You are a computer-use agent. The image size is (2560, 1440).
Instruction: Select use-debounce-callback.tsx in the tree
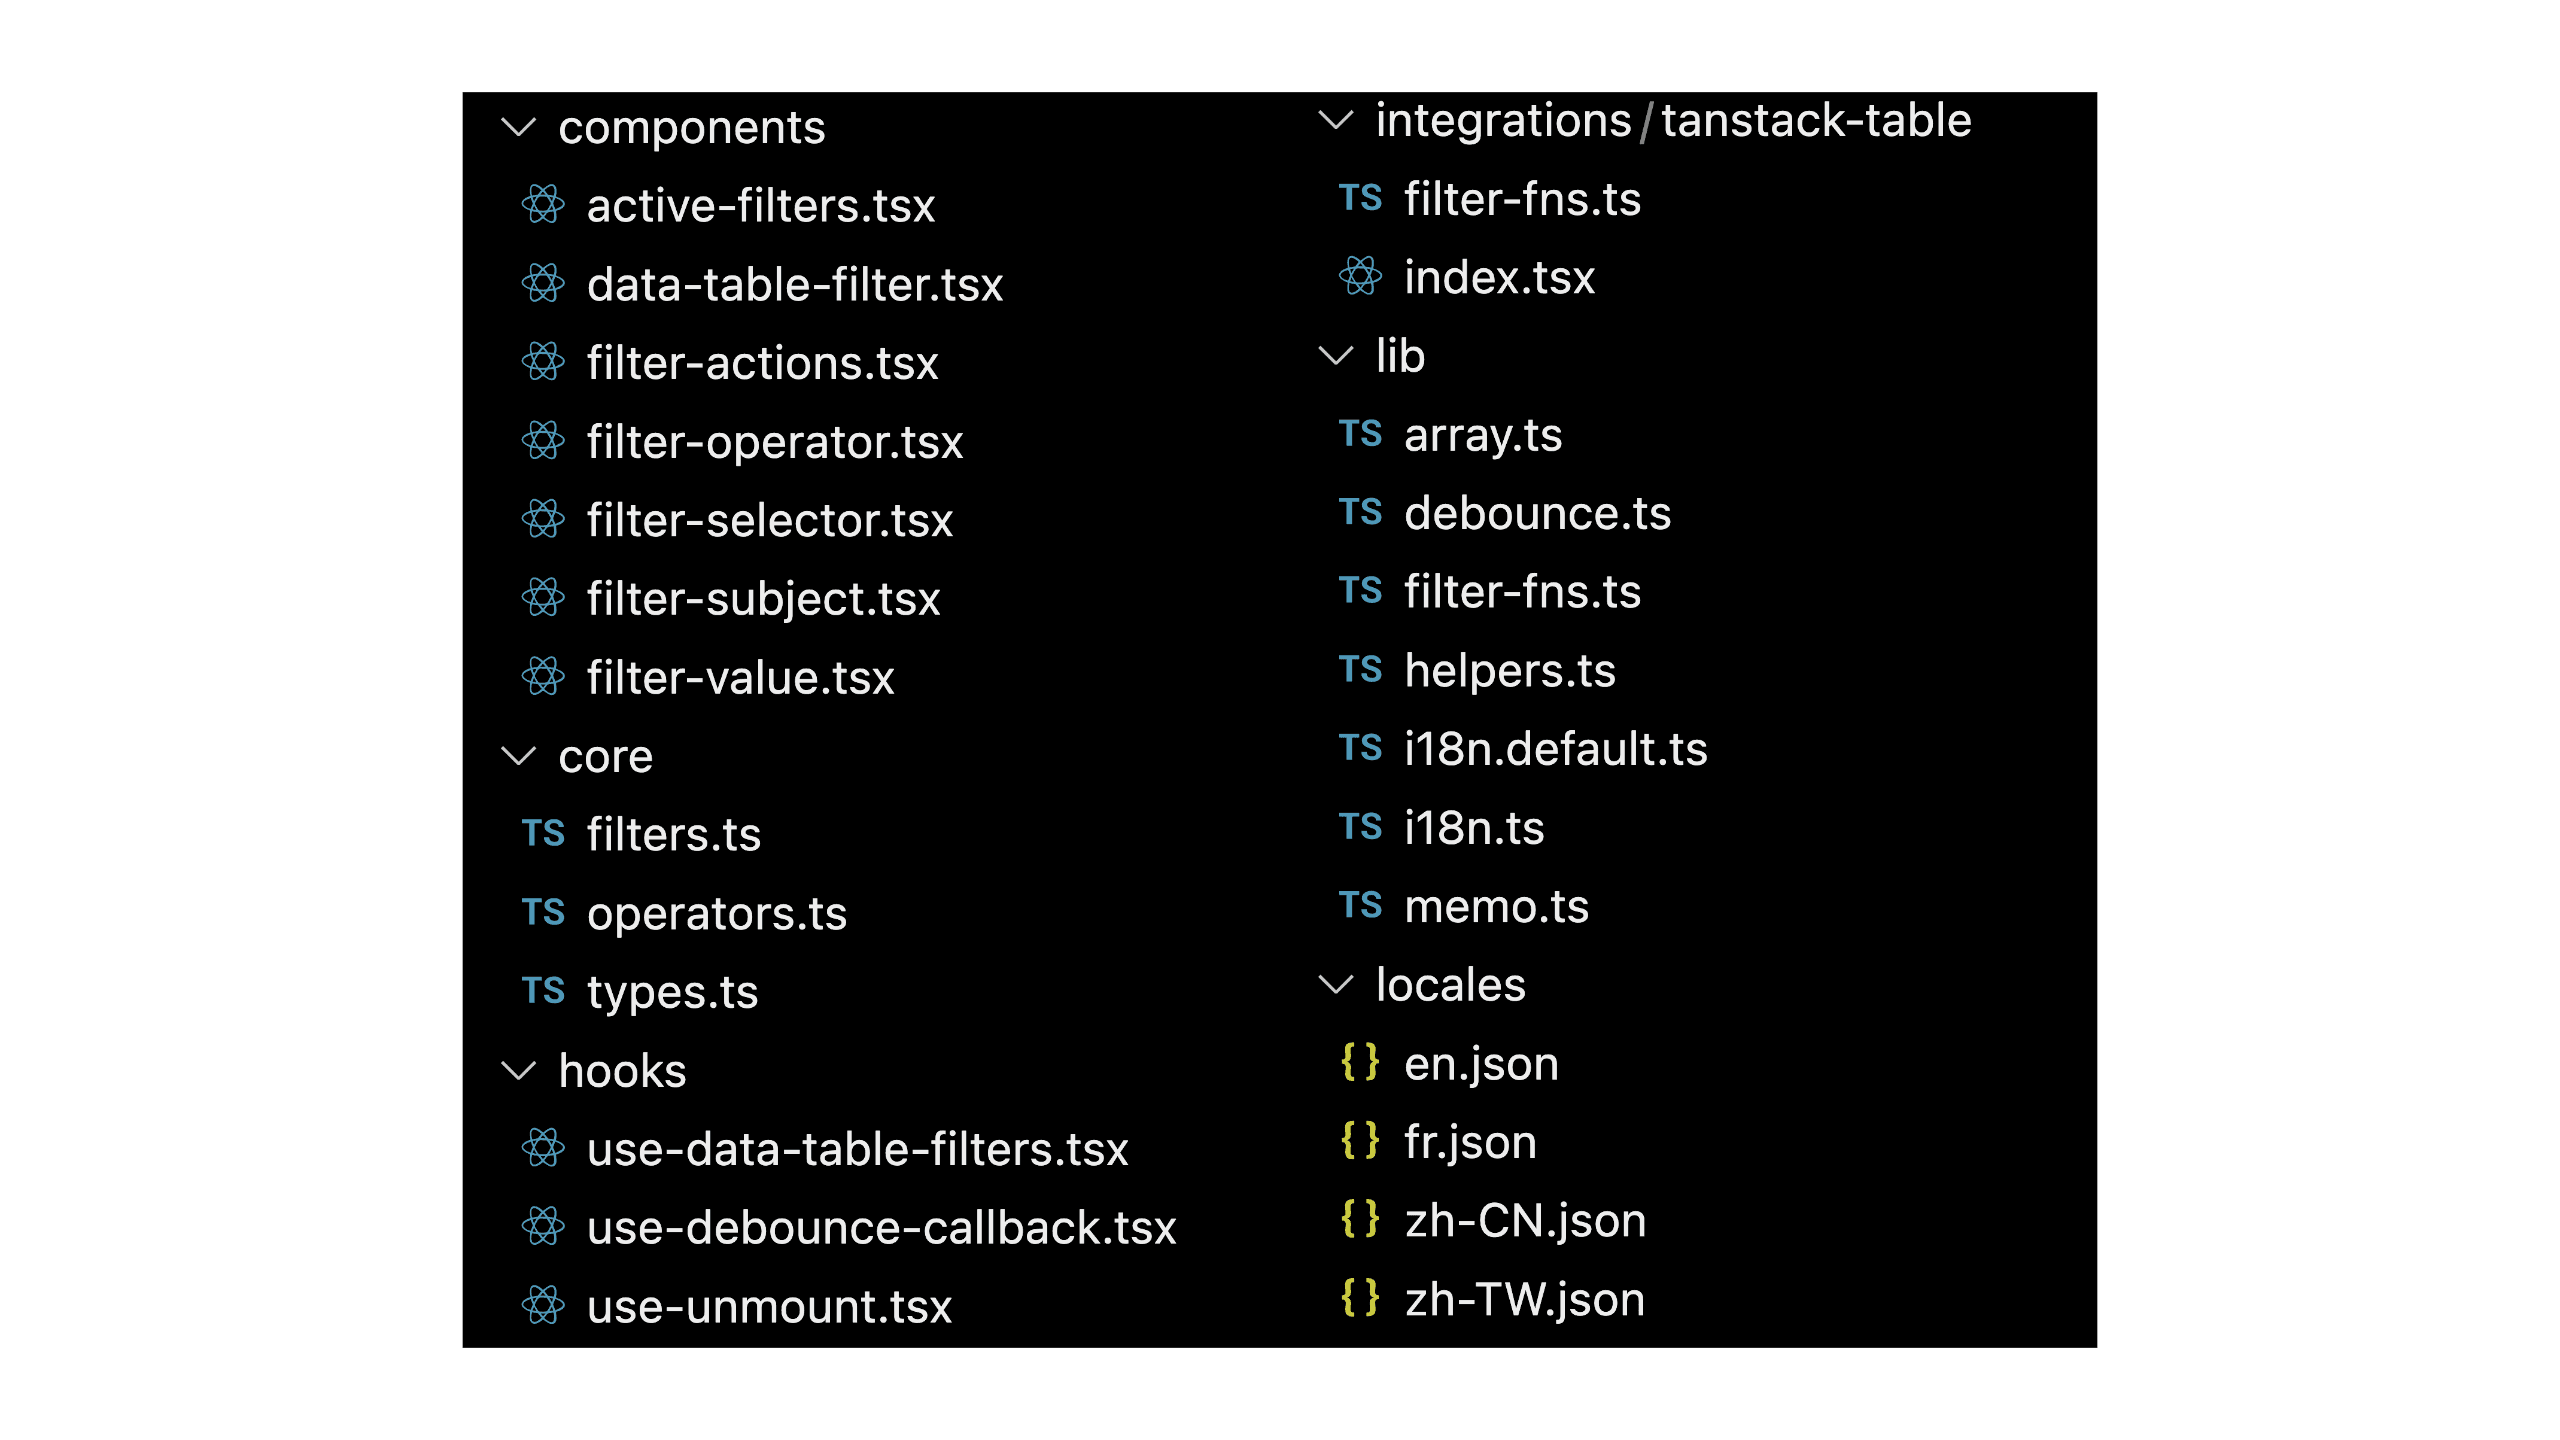coord(881,1227)
